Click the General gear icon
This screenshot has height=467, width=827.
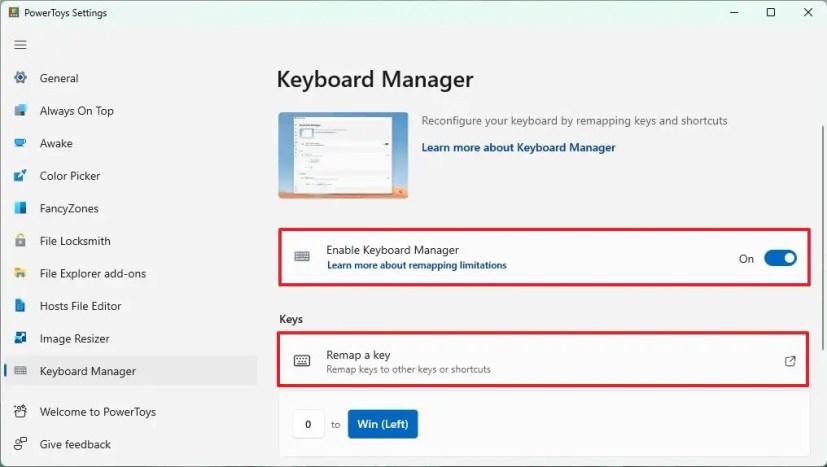pyautogui.click(x=20, y=78)
